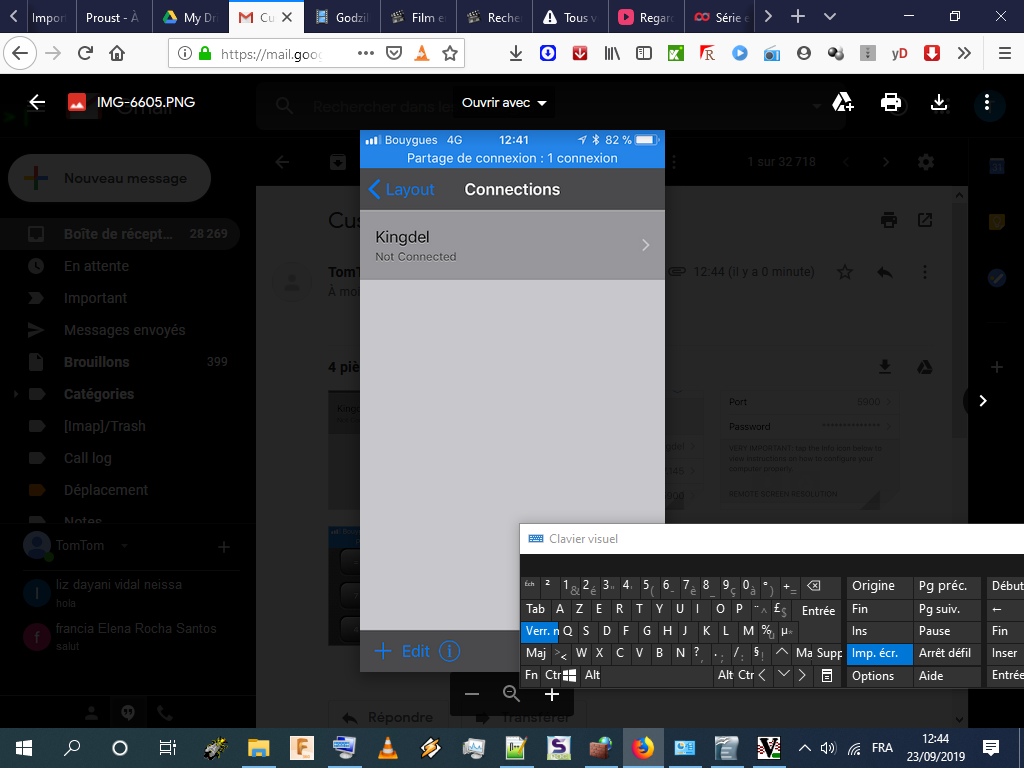List all tabs dropdown arrow
1024x768 pixels.
pos(830,17)
